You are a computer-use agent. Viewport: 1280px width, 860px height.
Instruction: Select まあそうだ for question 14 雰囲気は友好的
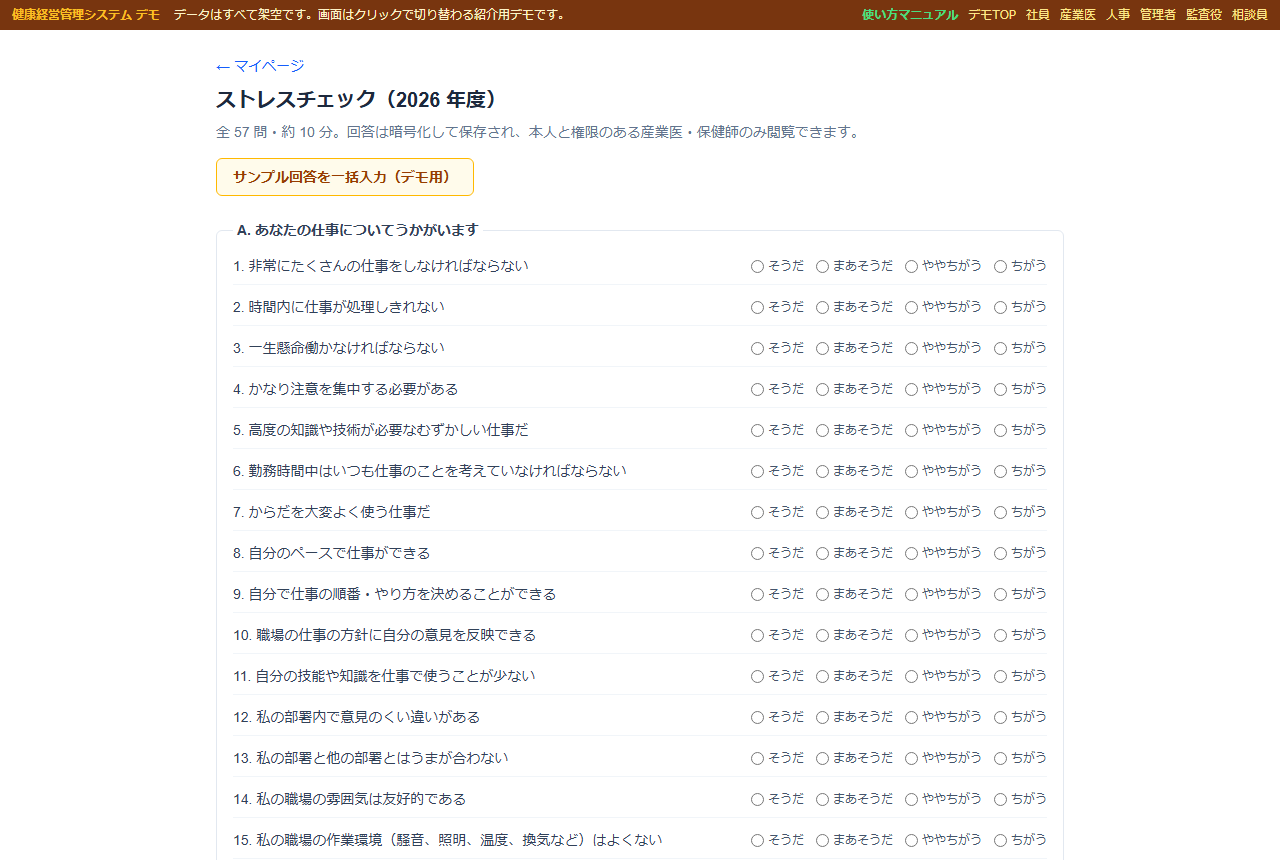822,799
